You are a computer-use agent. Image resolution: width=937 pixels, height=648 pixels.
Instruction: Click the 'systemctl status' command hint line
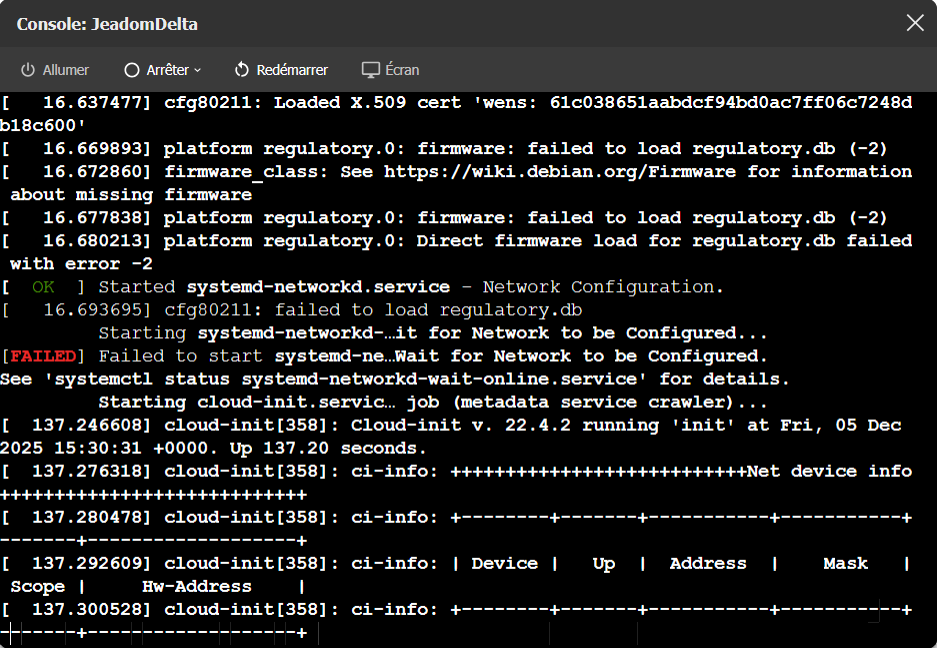point(394,379)
